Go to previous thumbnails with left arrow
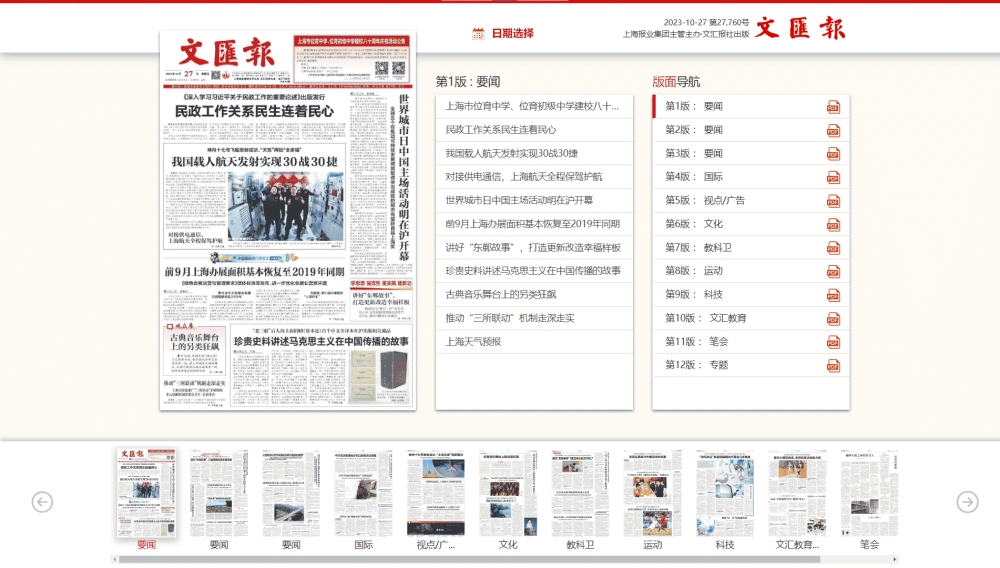 (x=42, y=502)
